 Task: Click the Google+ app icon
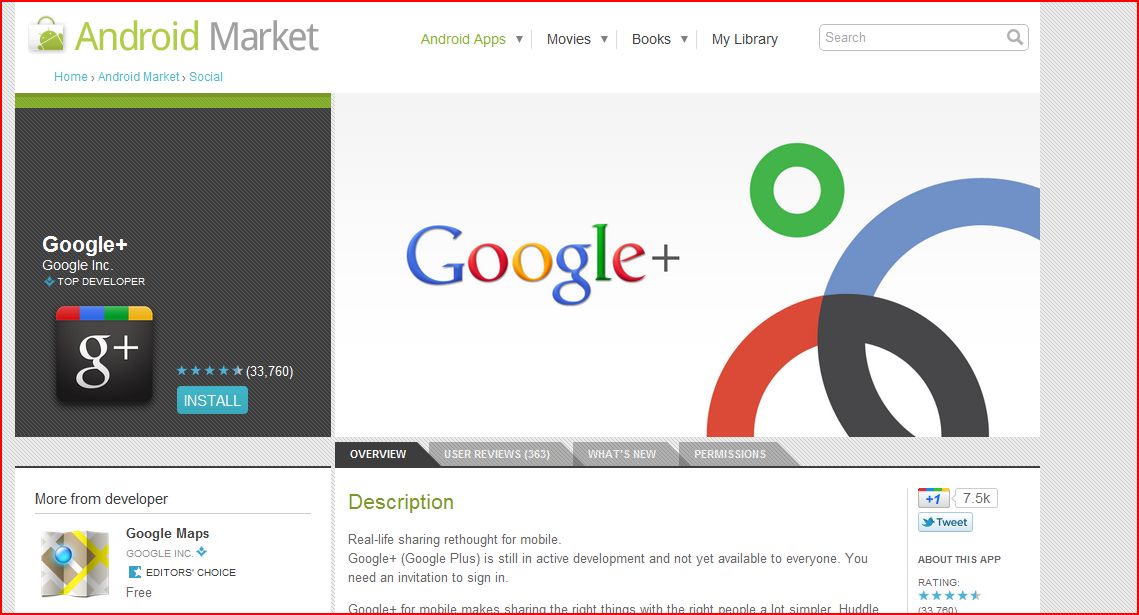(105, 354)
